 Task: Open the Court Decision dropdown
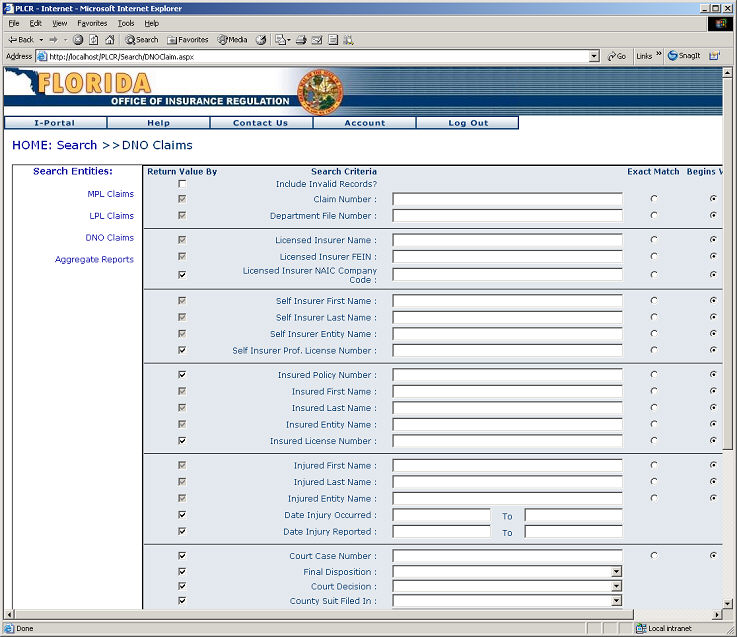click(x=616, y=587)
